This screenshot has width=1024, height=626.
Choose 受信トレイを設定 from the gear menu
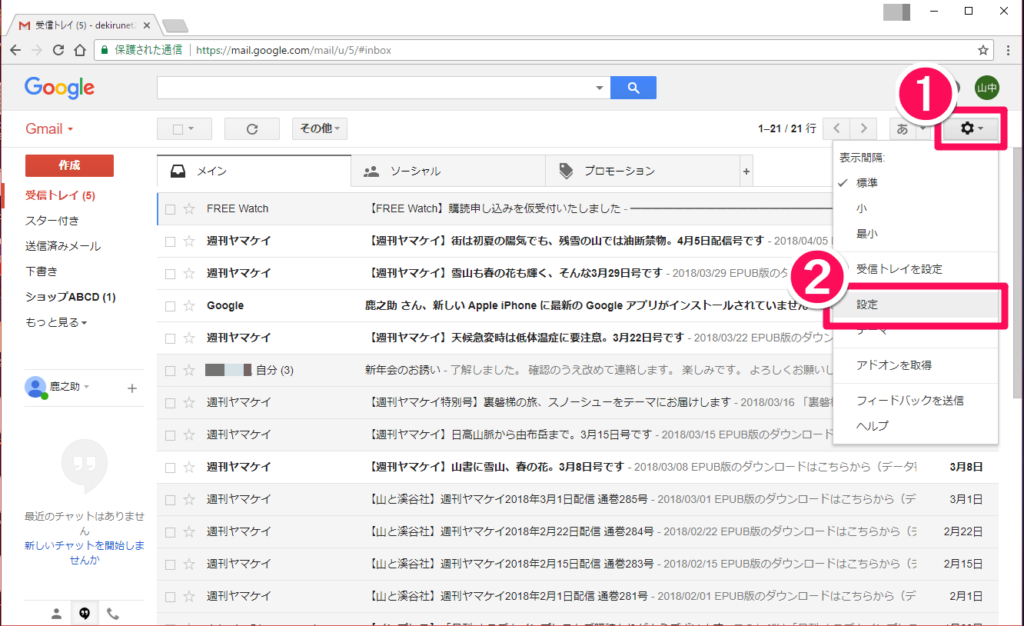coord(916,269)
